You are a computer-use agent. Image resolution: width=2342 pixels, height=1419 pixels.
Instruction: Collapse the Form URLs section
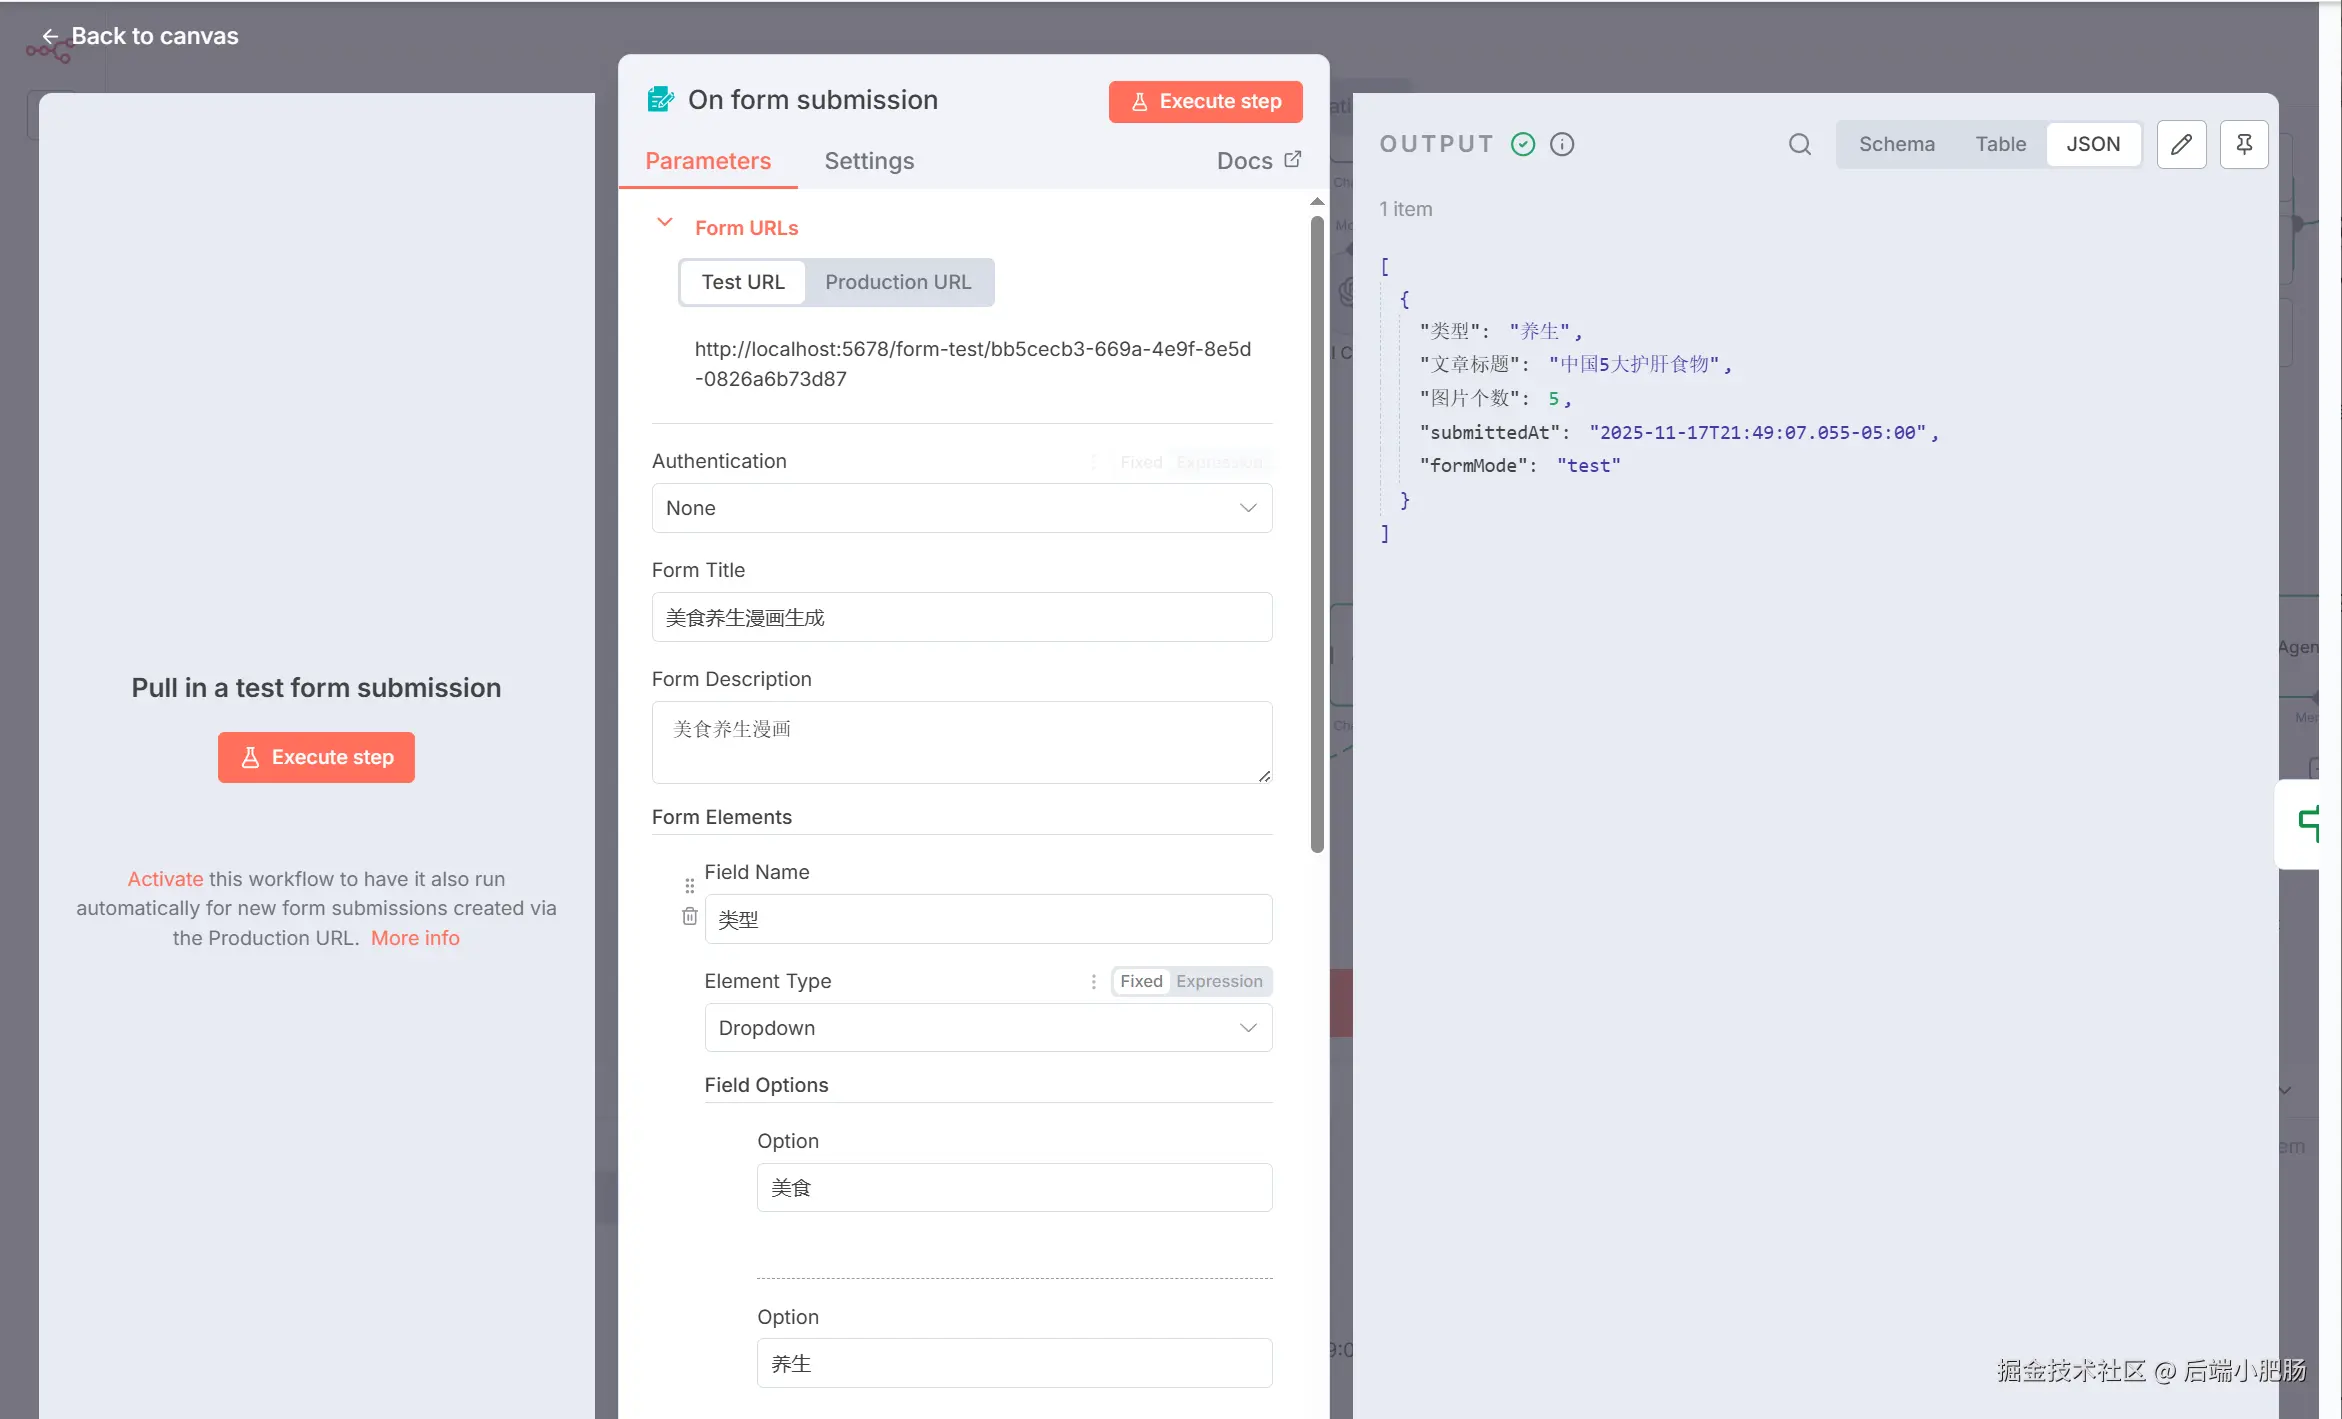click(664, 224)
